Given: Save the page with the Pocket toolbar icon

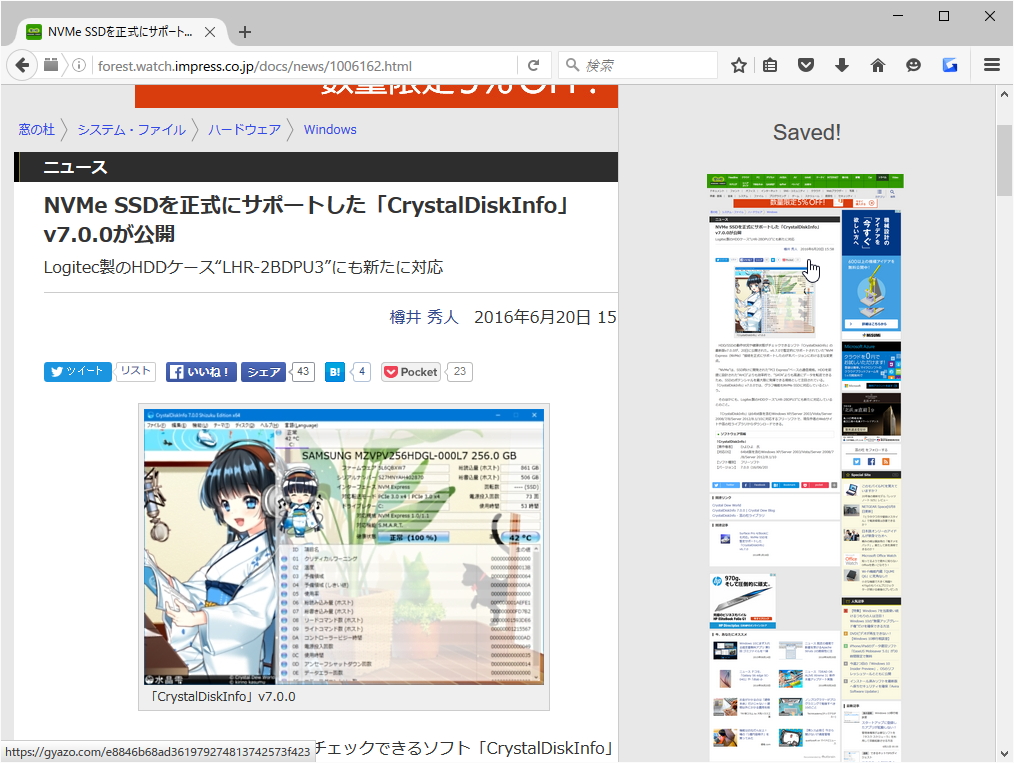Looking at the screenshot, I should coord(806,64).
